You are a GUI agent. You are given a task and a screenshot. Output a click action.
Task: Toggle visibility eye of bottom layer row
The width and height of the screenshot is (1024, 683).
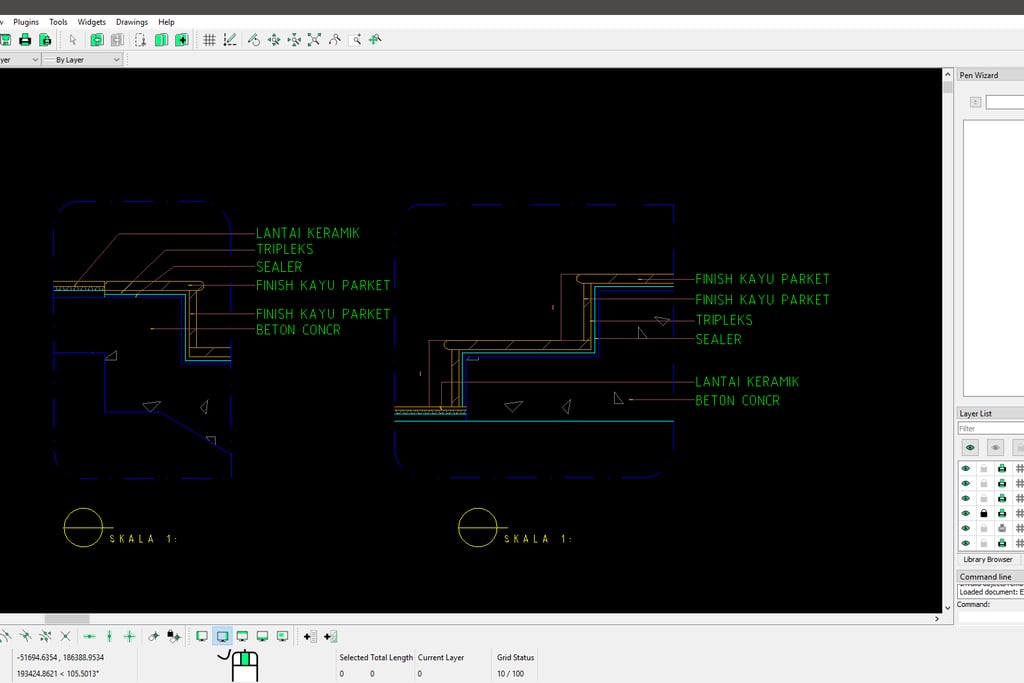tap(966, 543)
